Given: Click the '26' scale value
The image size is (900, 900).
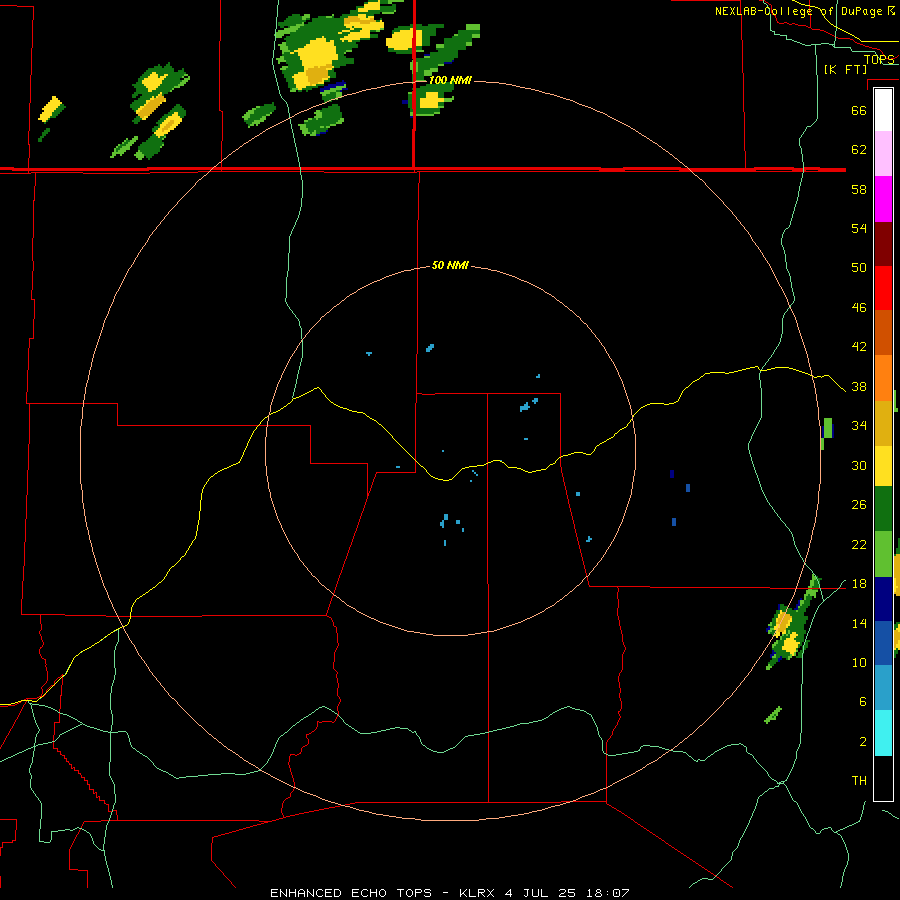Looking at the screenshot, I should point(859,505).
